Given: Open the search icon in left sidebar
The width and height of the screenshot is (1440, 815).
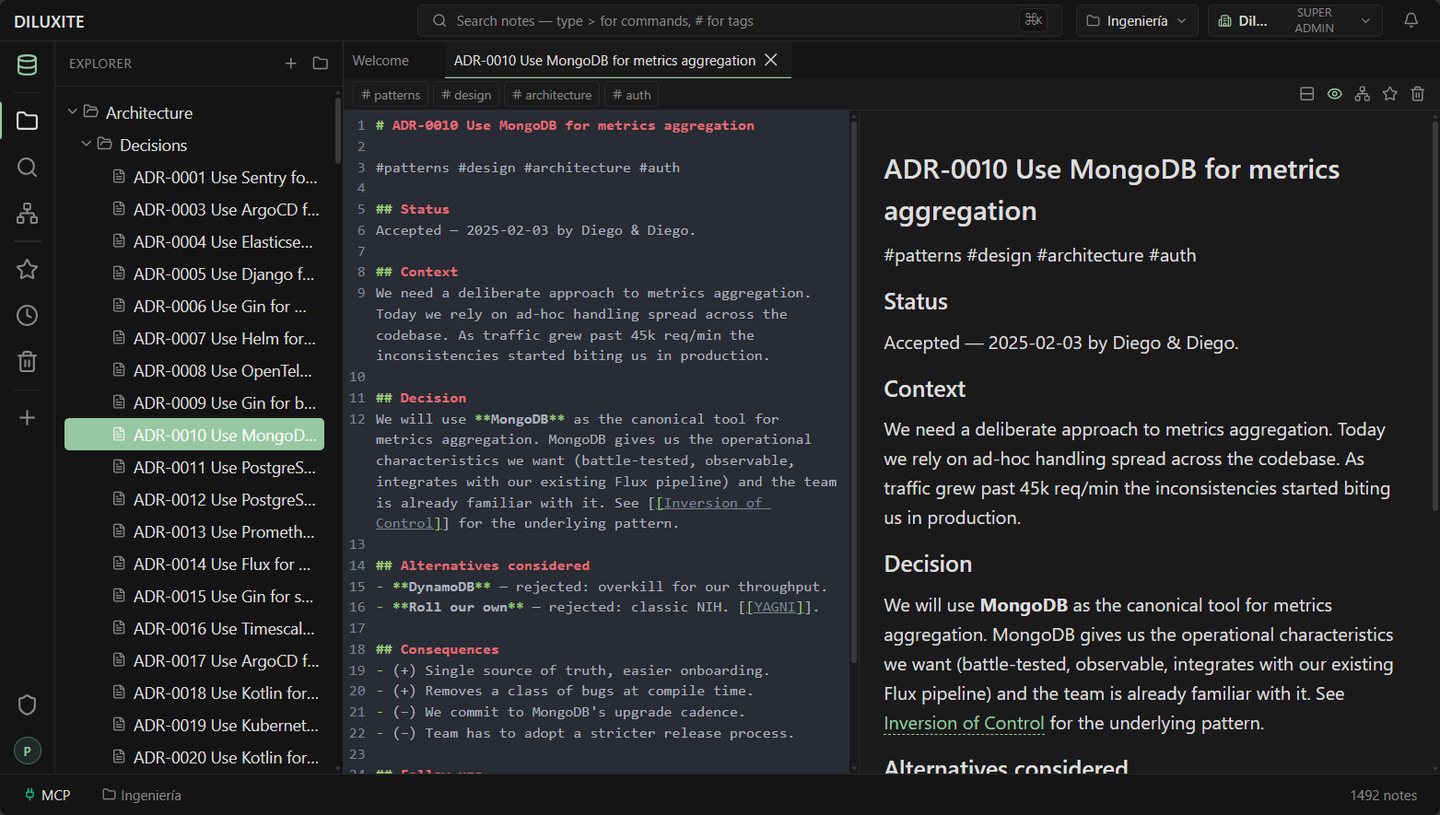Looking at the screenshot, I should click(27, 167).
